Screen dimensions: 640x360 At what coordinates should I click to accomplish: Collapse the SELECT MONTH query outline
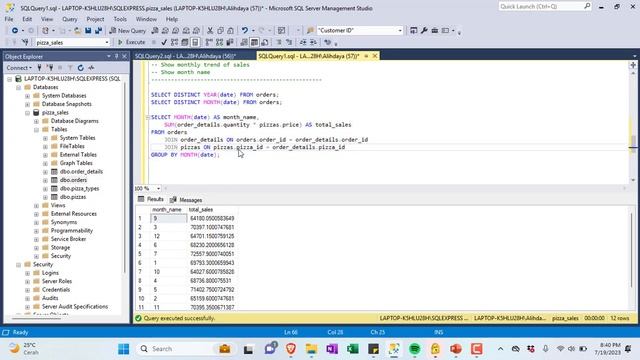(148, 118)
